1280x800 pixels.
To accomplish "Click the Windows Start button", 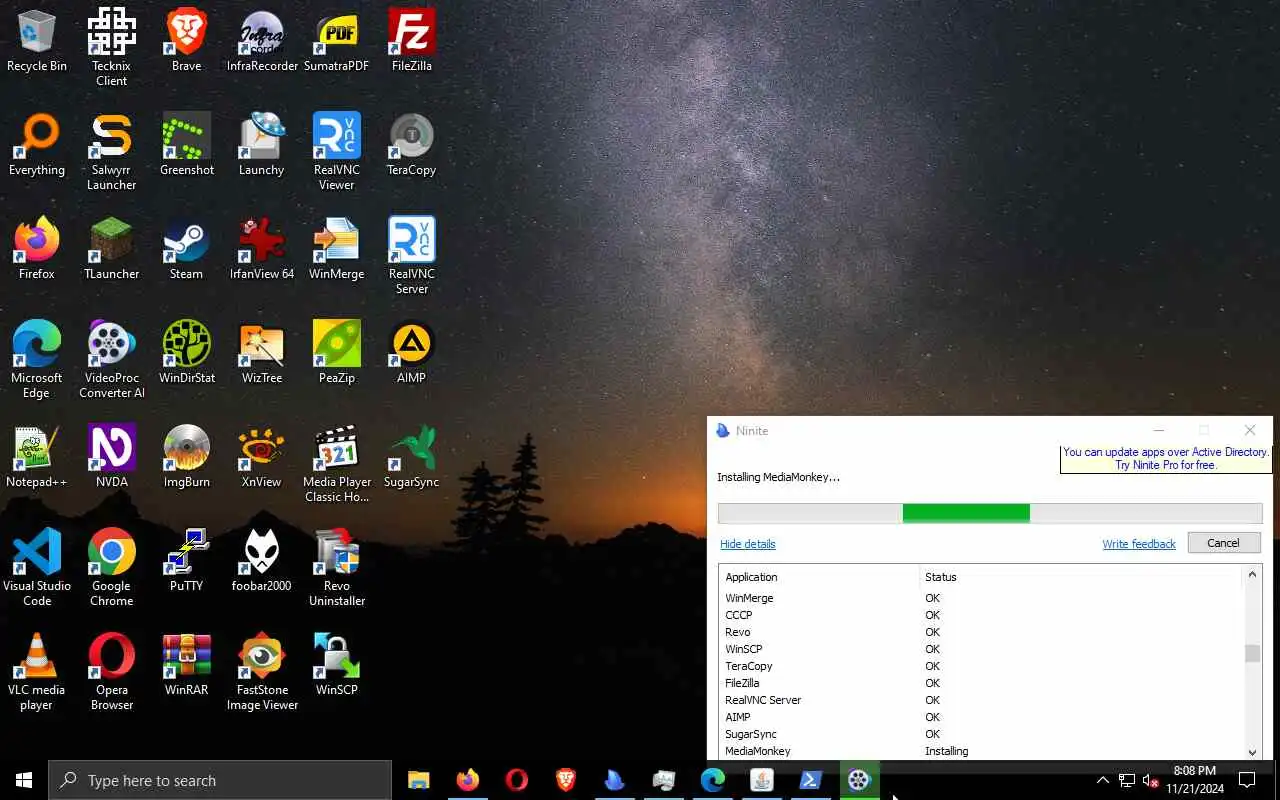I will (24, 780).
